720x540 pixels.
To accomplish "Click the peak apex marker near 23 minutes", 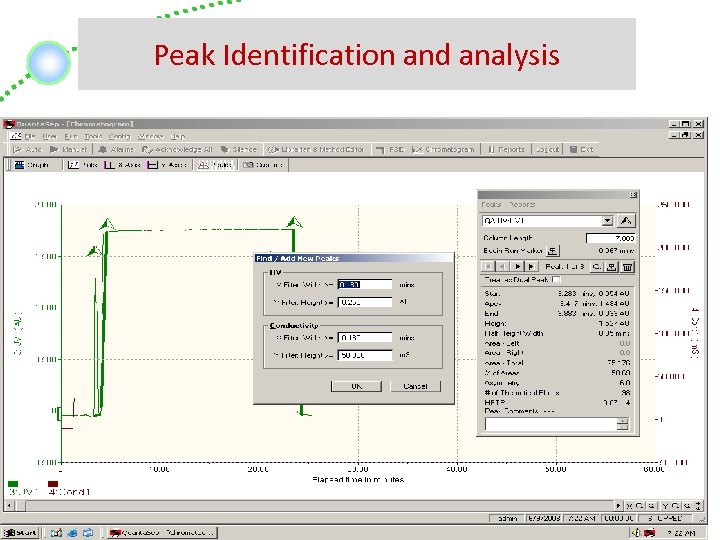I will pyautogui.click(x=294, y=223).
